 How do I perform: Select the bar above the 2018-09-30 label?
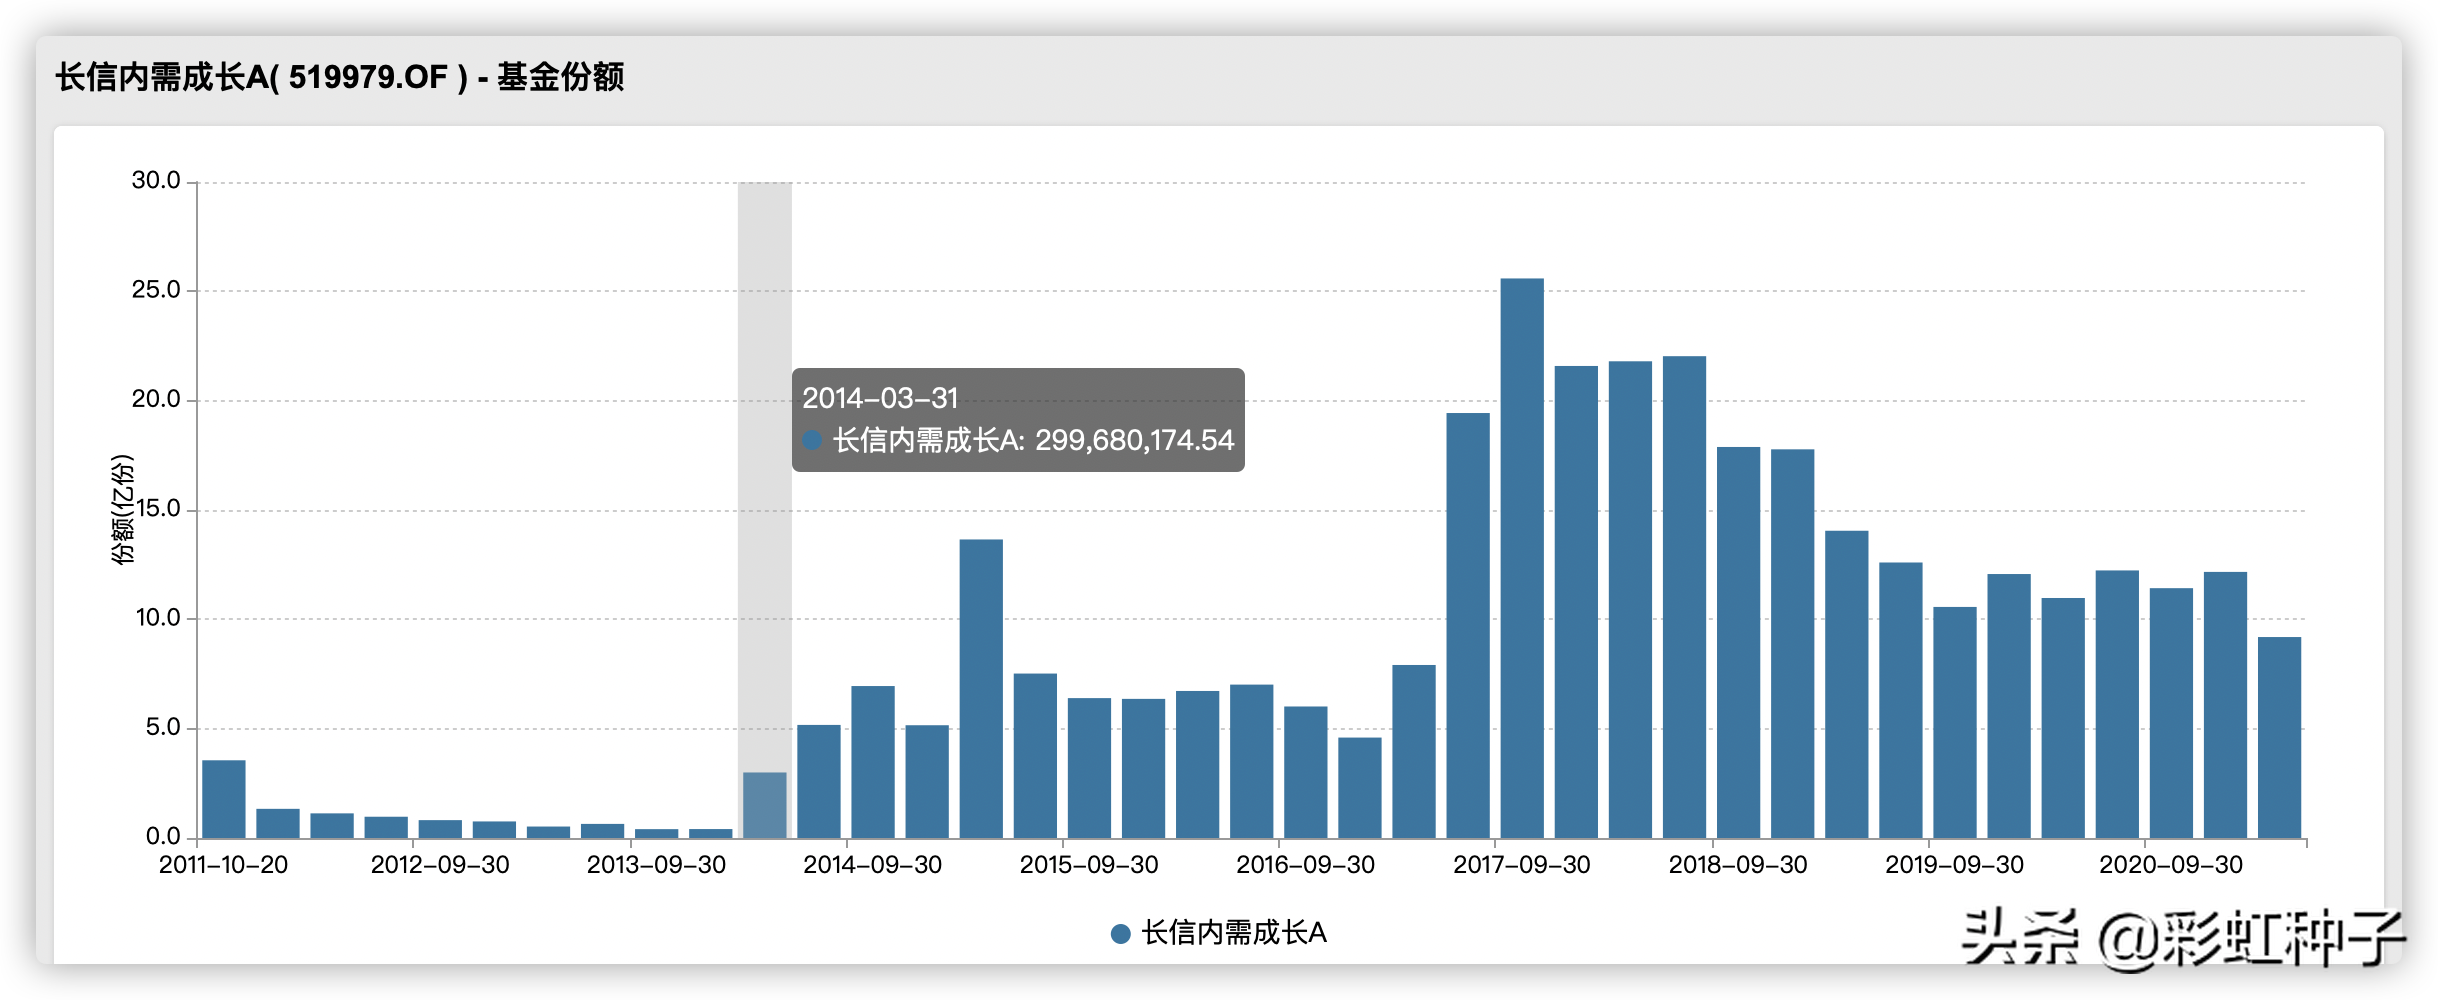click(x=1739, y=642)
